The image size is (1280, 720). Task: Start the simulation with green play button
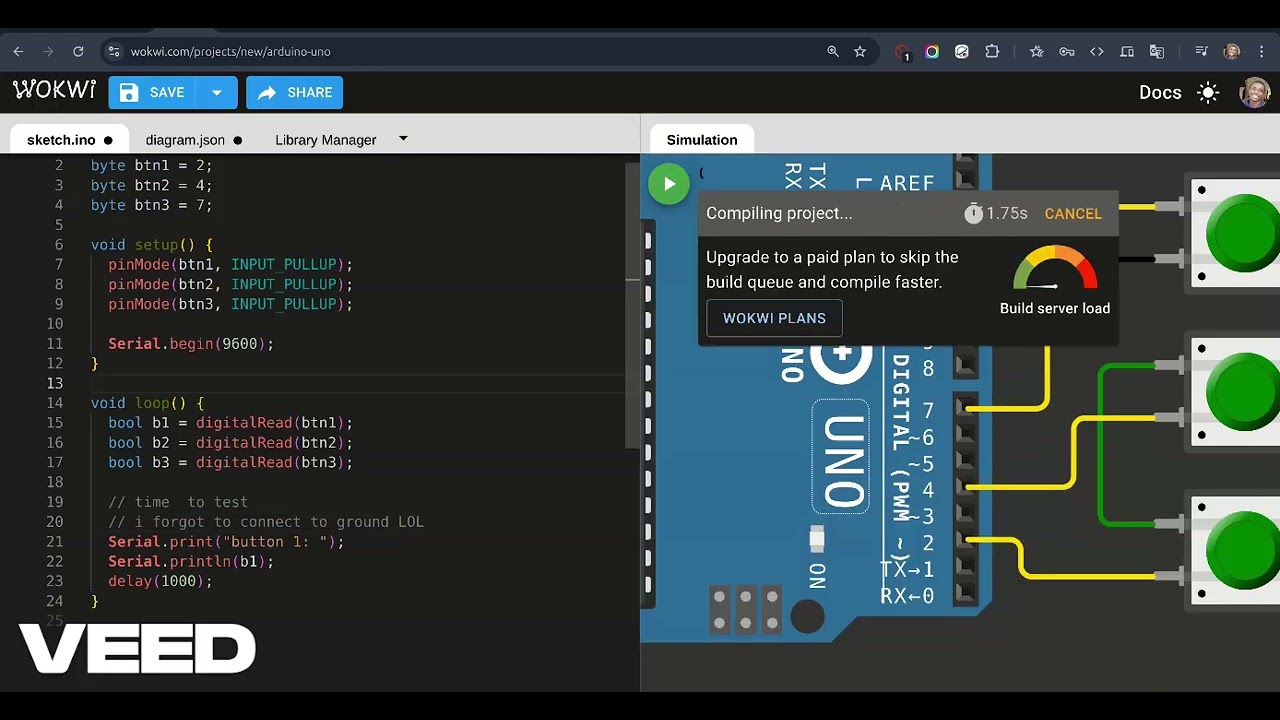tap(669, 184)
